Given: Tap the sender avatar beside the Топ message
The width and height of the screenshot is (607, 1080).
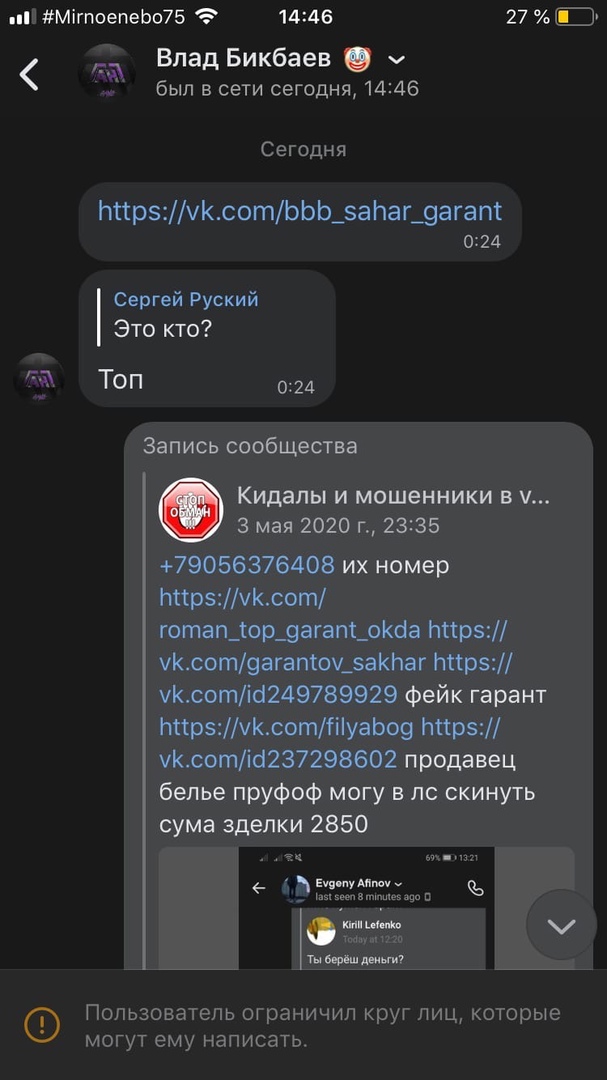Looking at the screenshot, I should [39, 379].
